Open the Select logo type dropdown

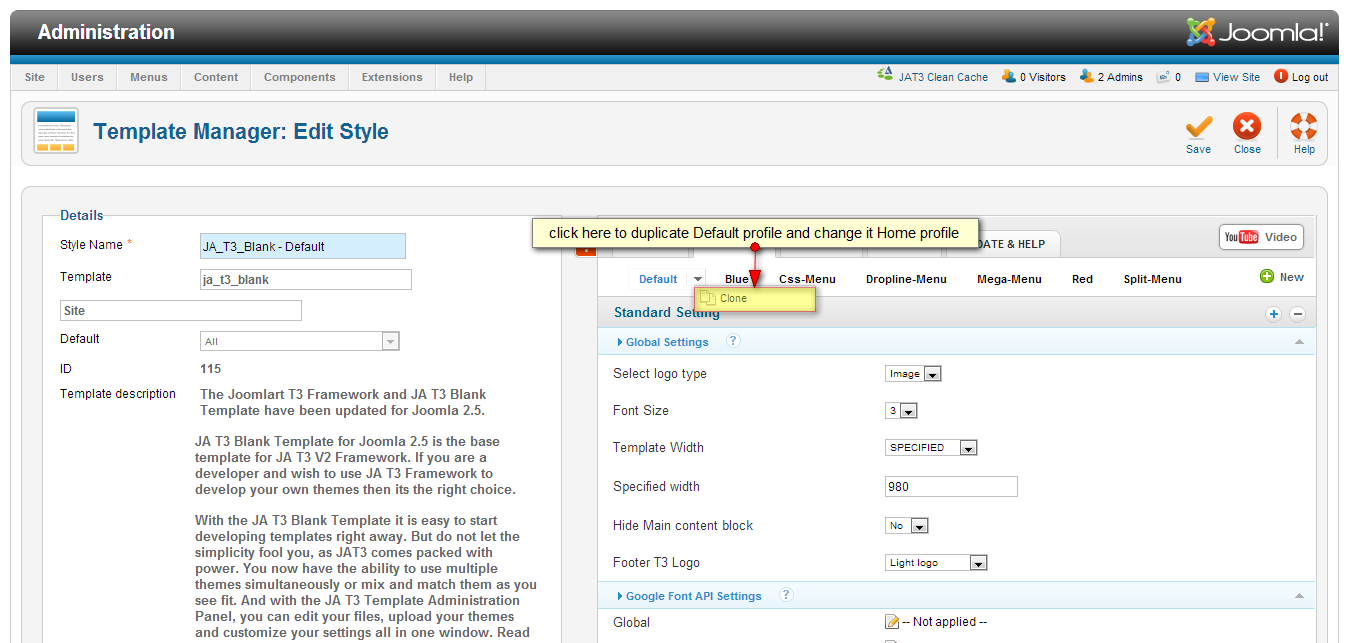tap(913, 374)
